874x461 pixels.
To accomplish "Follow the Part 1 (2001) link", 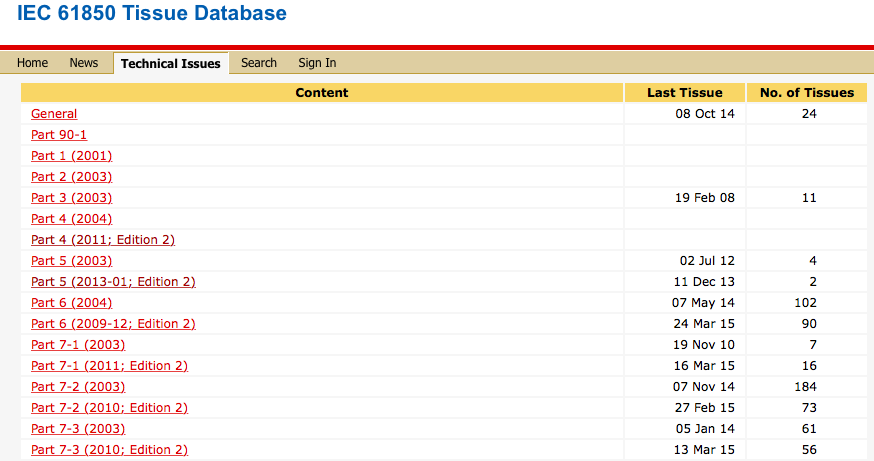I will pos(71,156).
